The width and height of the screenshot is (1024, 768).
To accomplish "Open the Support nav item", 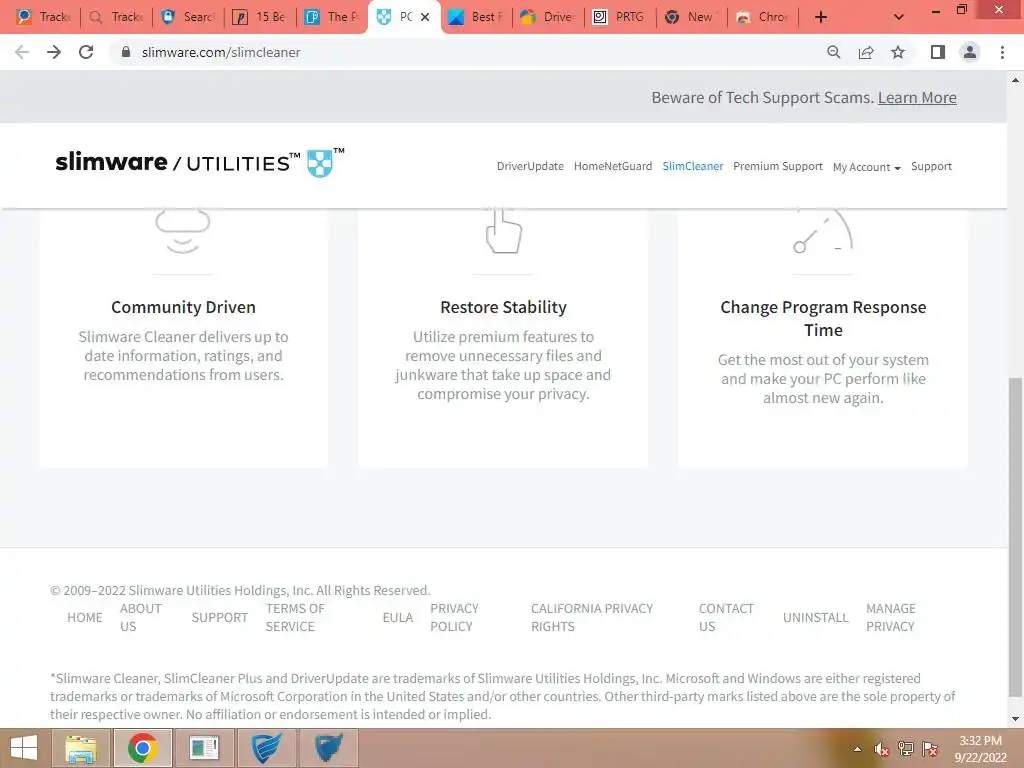I will pos(931,166).
